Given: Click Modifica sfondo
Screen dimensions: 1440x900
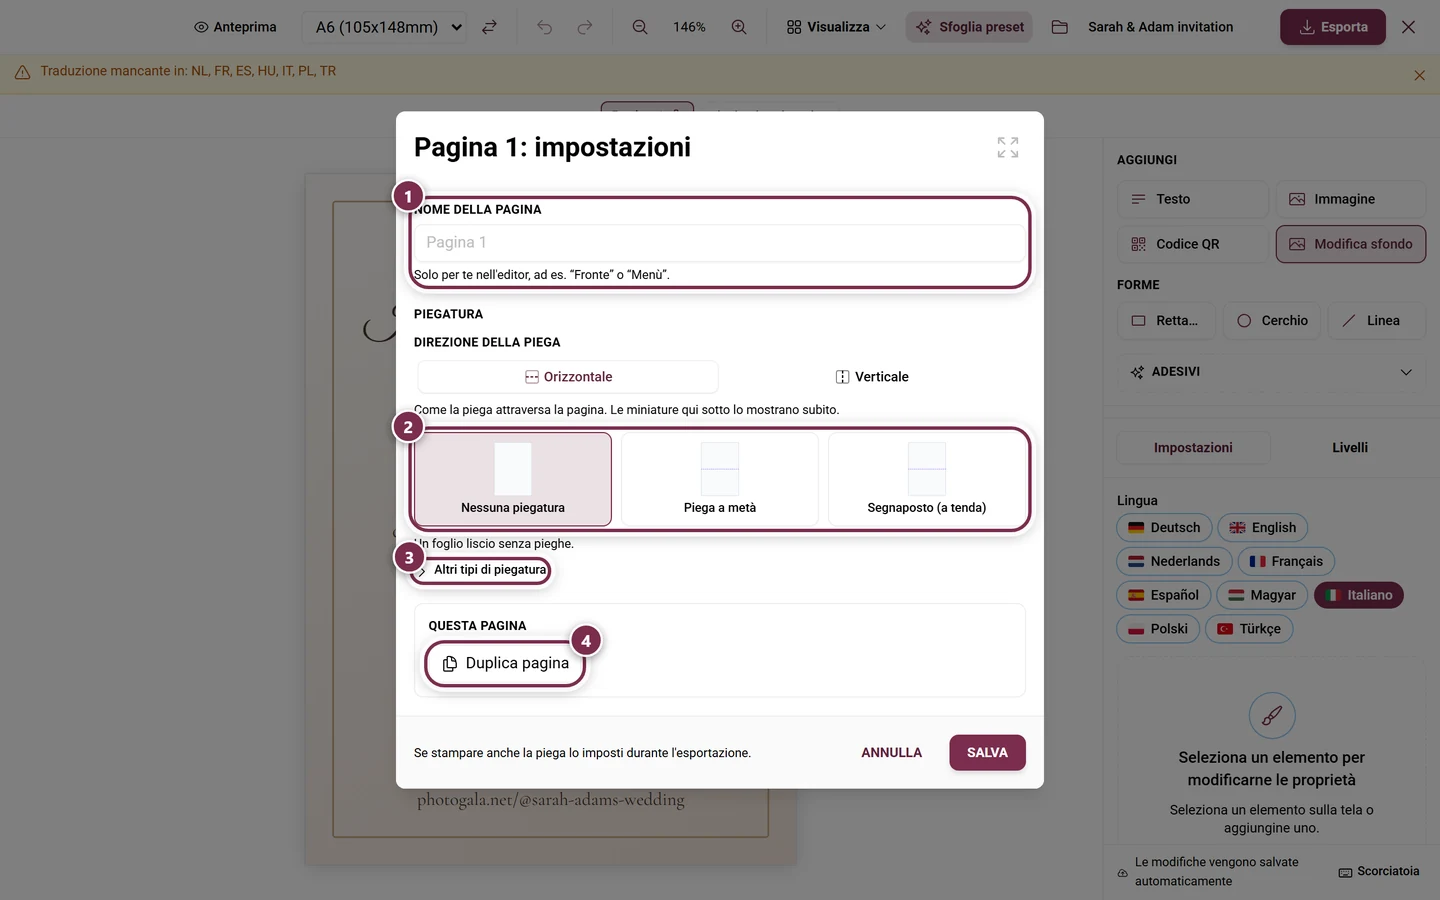Looking at the screenshot, I should click(1351, 244).
